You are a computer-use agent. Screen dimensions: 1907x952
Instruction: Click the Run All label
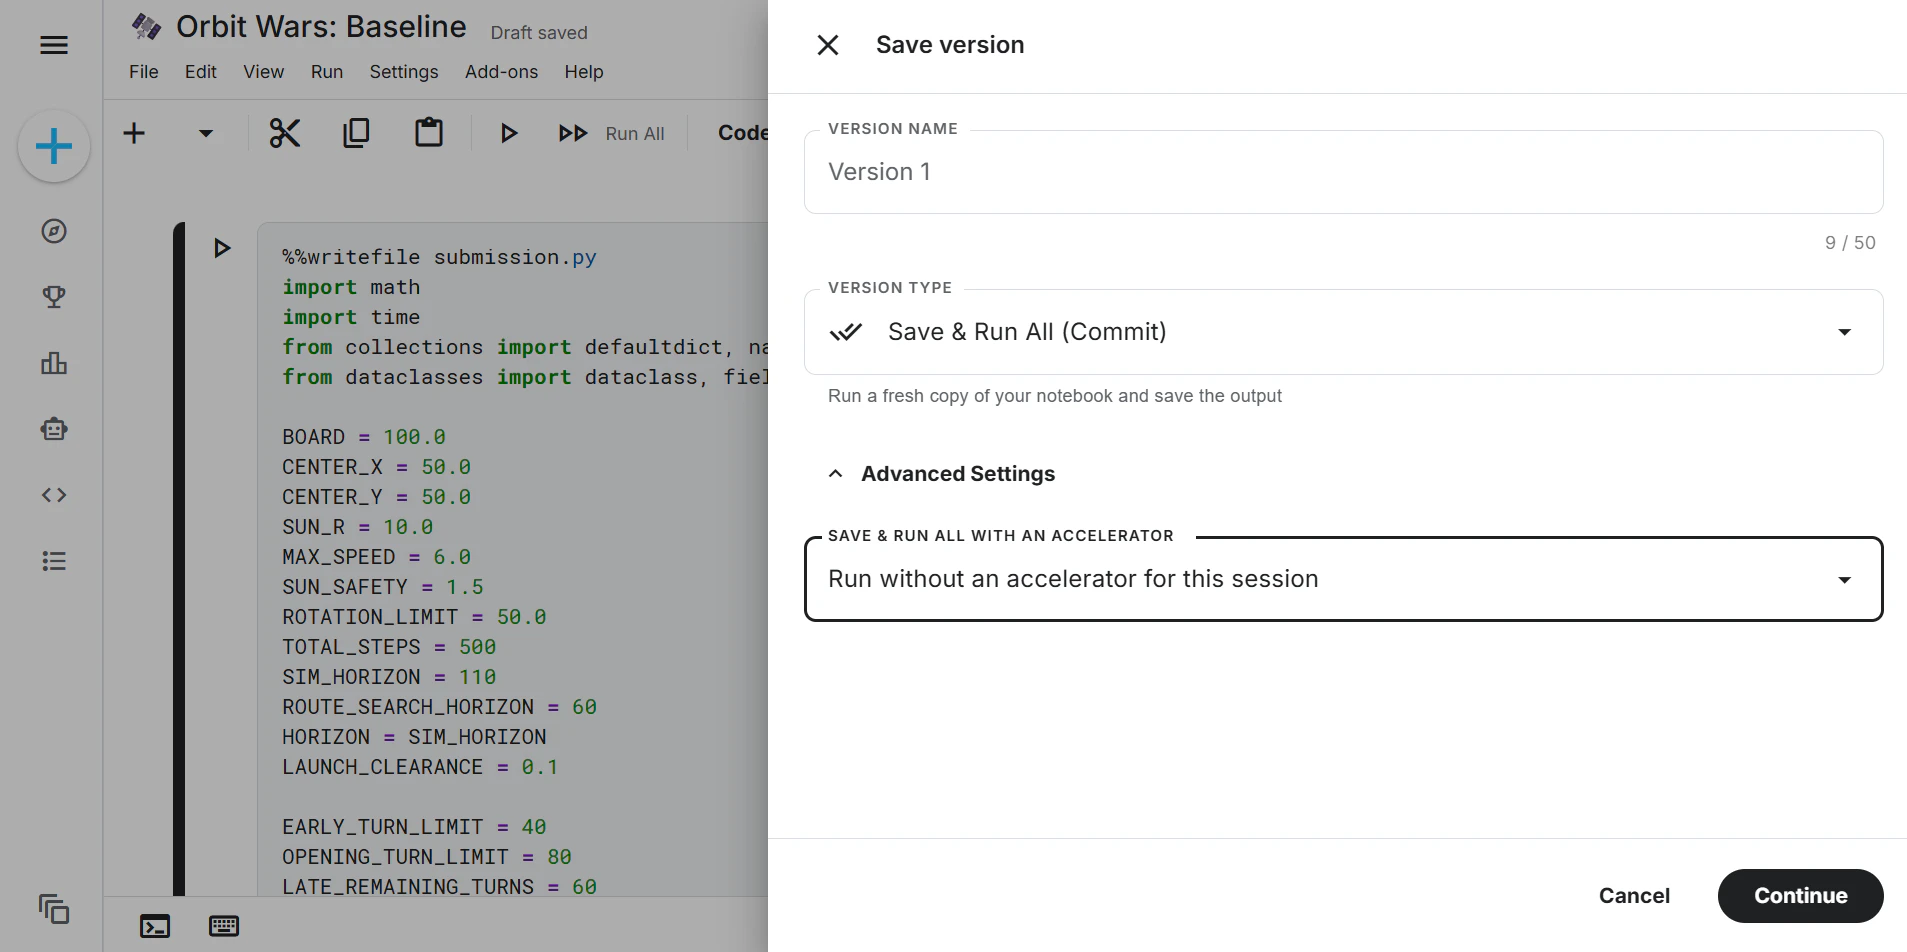[x=635, y=134]
